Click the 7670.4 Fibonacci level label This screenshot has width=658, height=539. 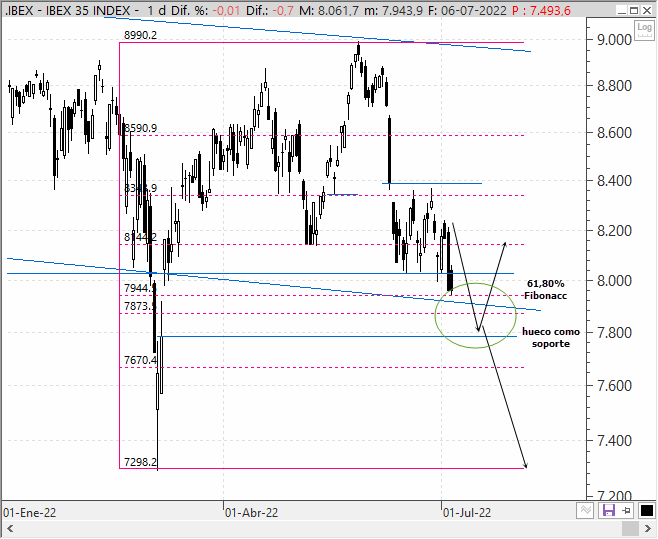click(141, 360)
